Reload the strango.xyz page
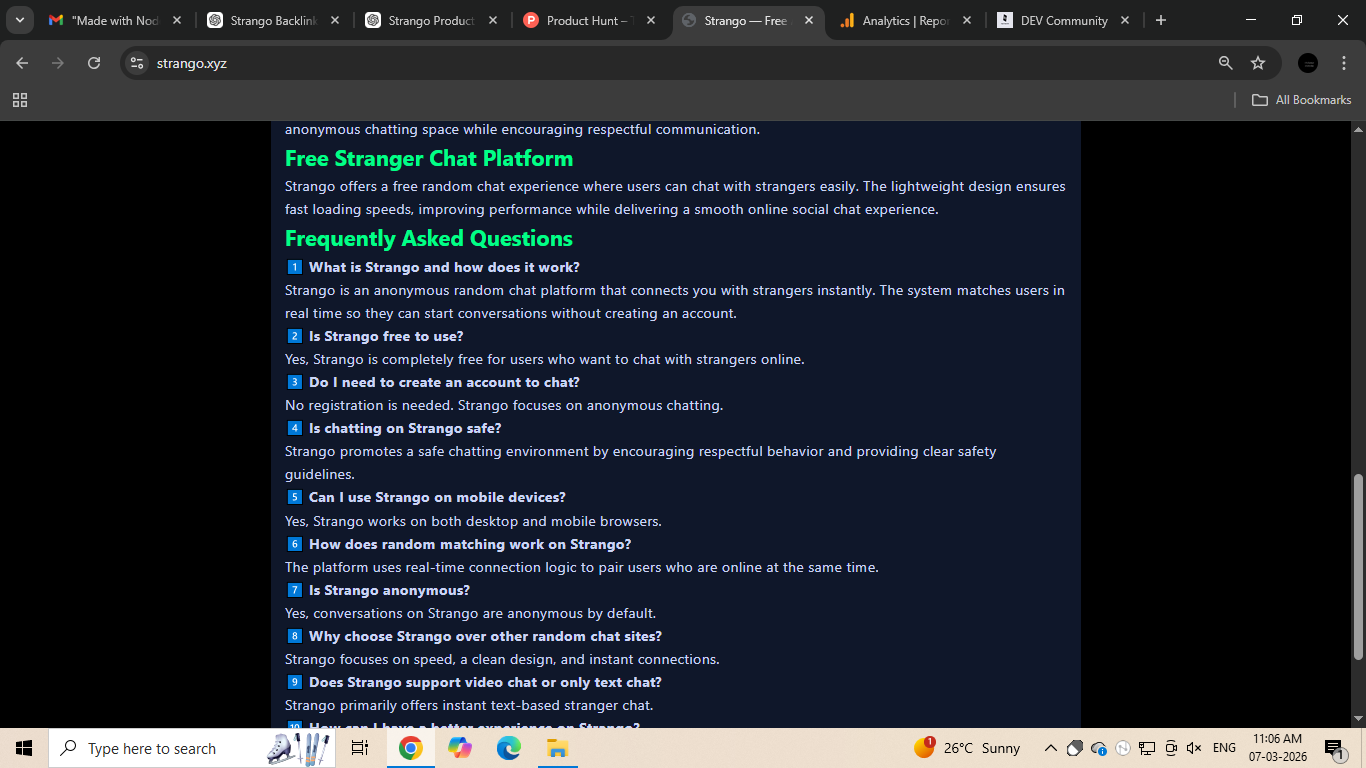Image resolution: width=1366 pixels, height=768 pixels. point(93,62)
